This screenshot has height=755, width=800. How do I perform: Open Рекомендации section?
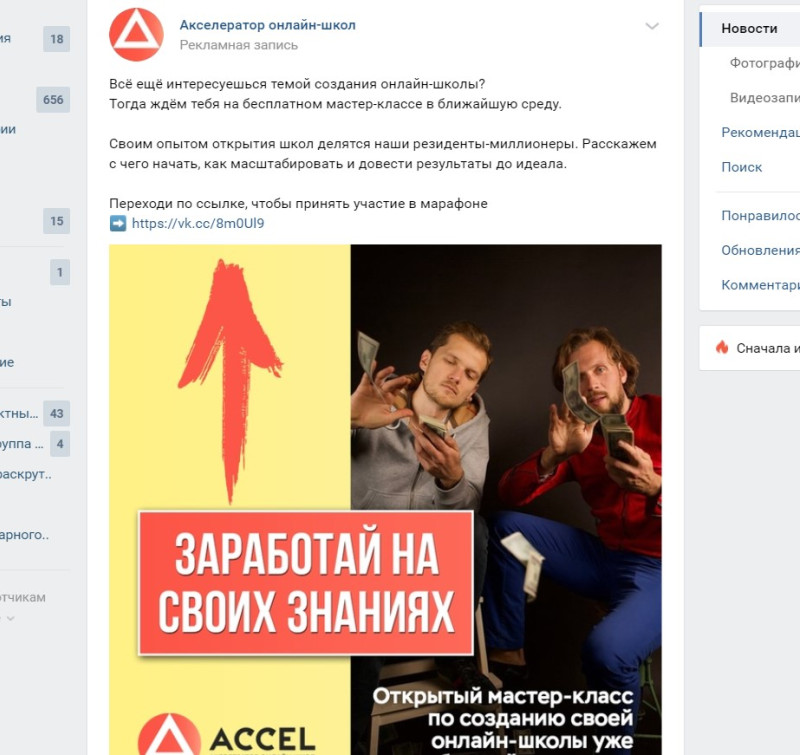760,132
